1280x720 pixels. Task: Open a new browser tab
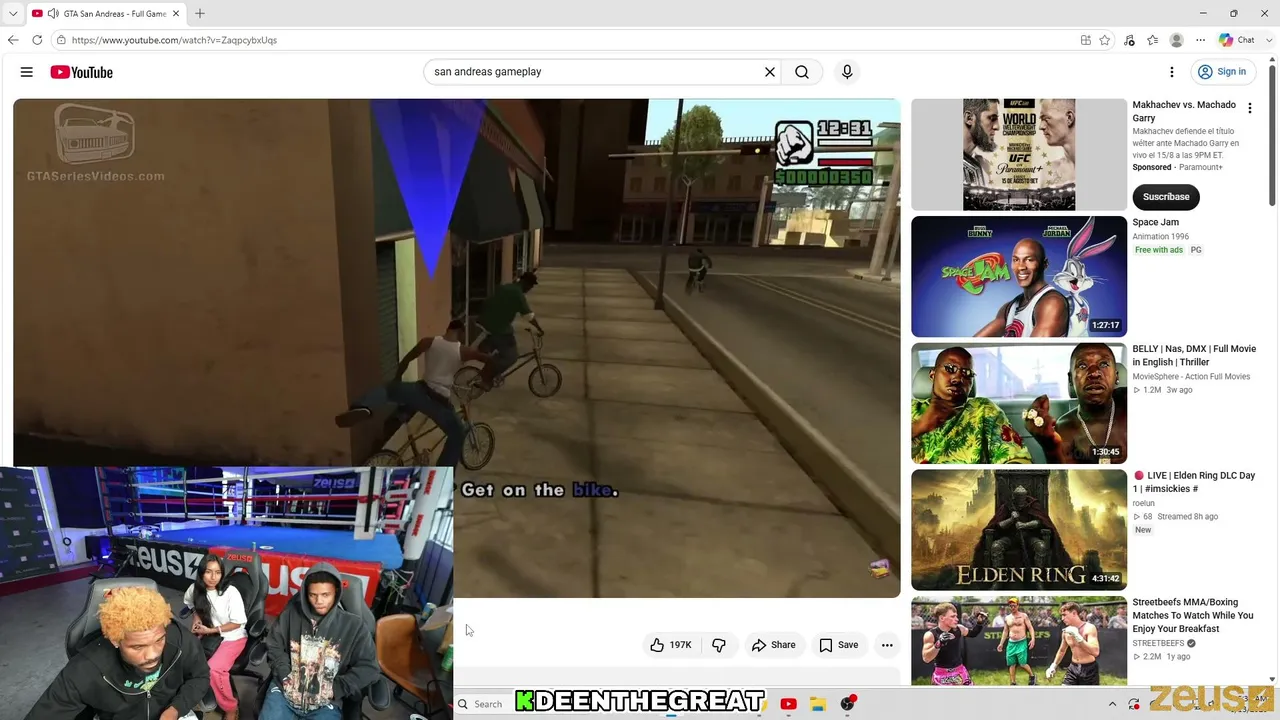point(200,14)
